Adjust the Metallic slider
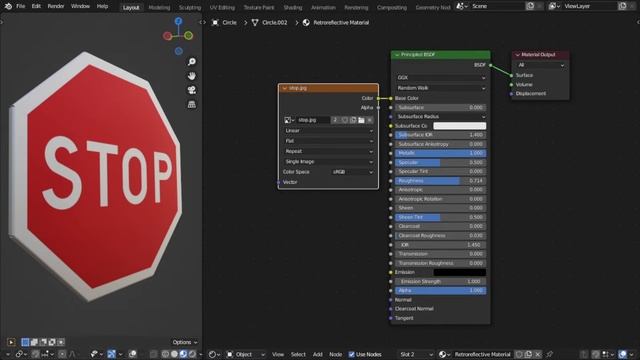Image resolution: width=640 pixels, height=360 pixels. click(x=440, y=153)
